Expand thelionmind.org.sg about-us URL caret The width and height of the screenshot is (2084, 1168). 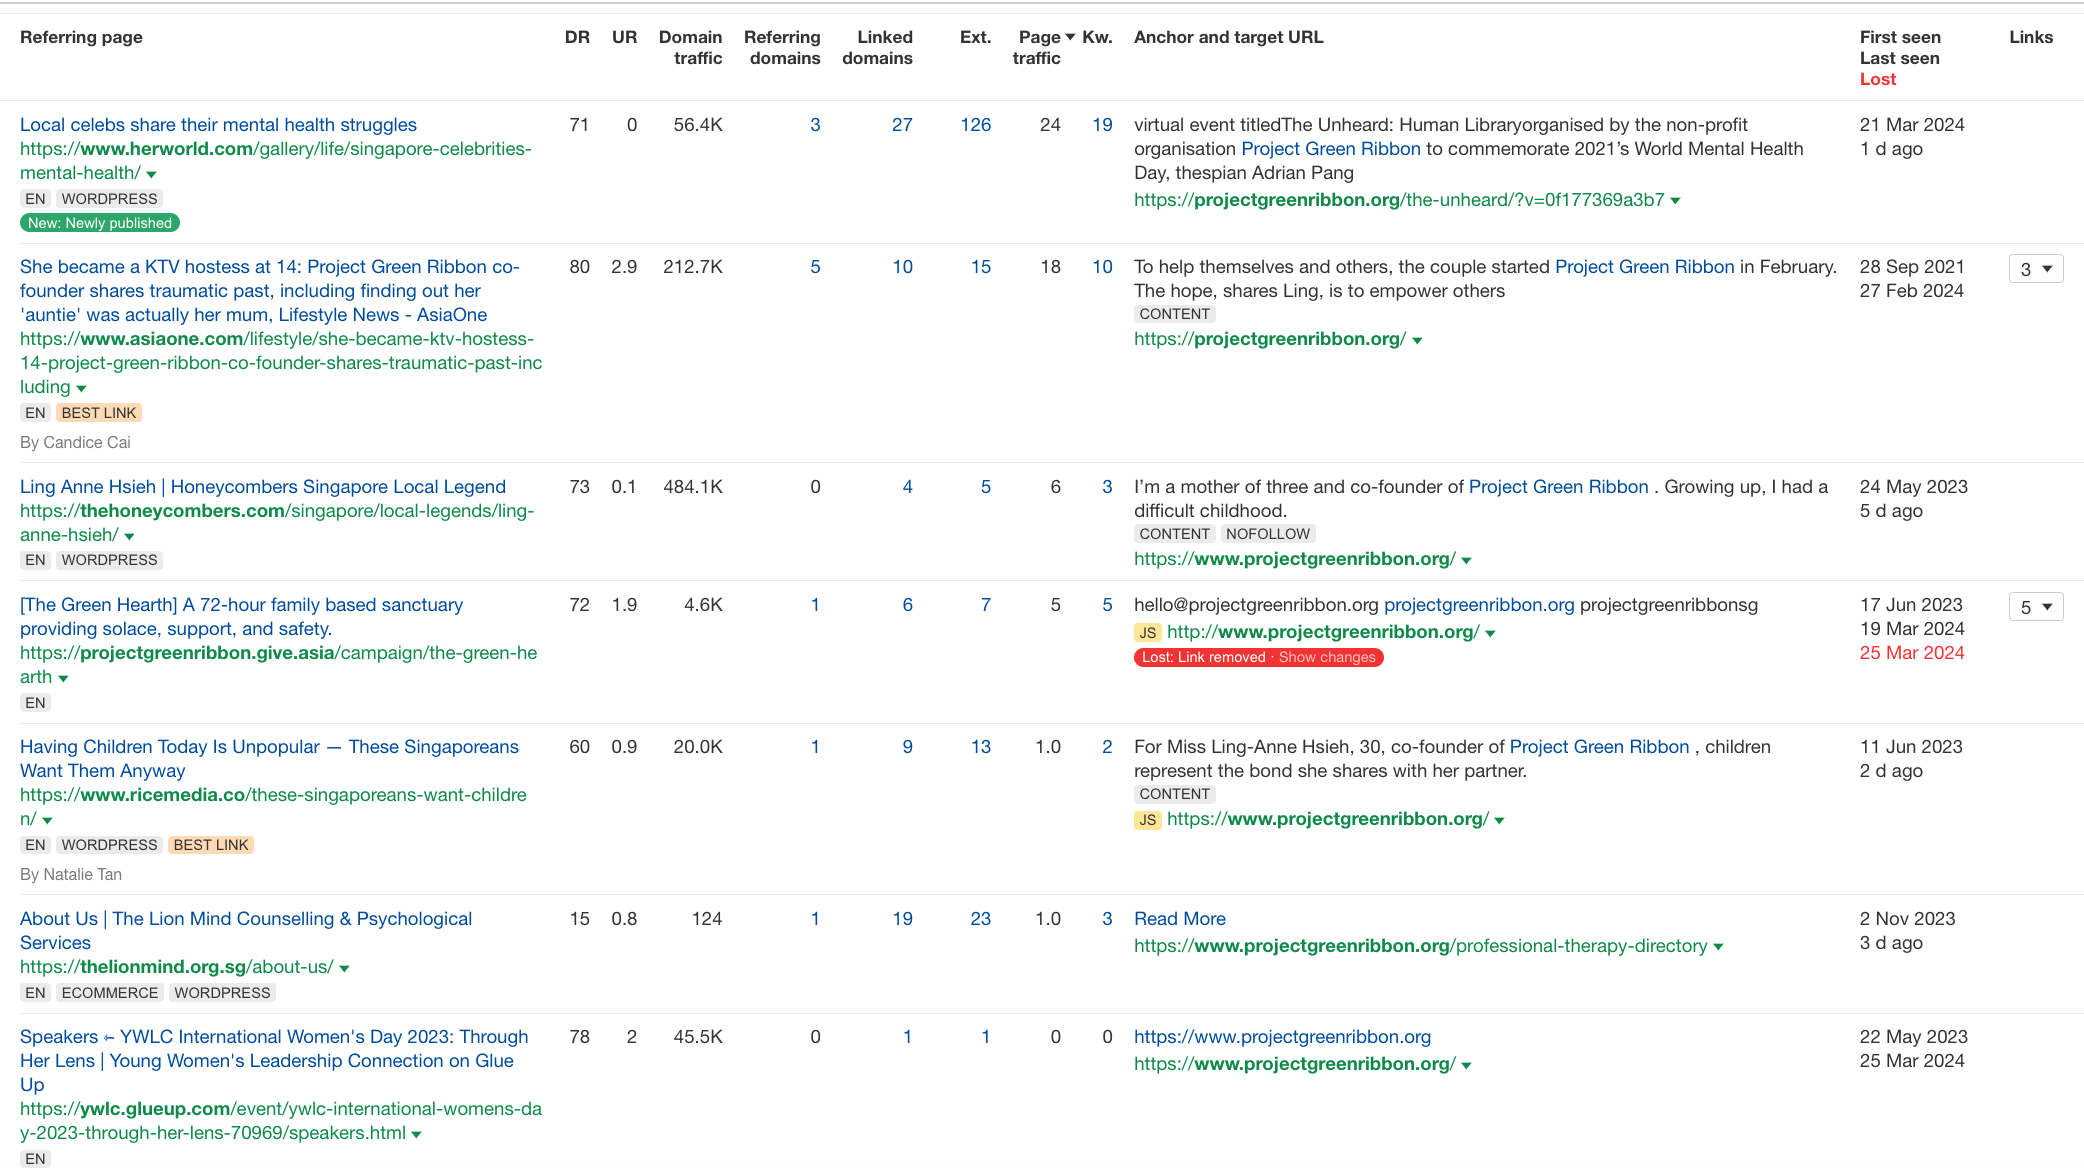(x=344, y=968)
